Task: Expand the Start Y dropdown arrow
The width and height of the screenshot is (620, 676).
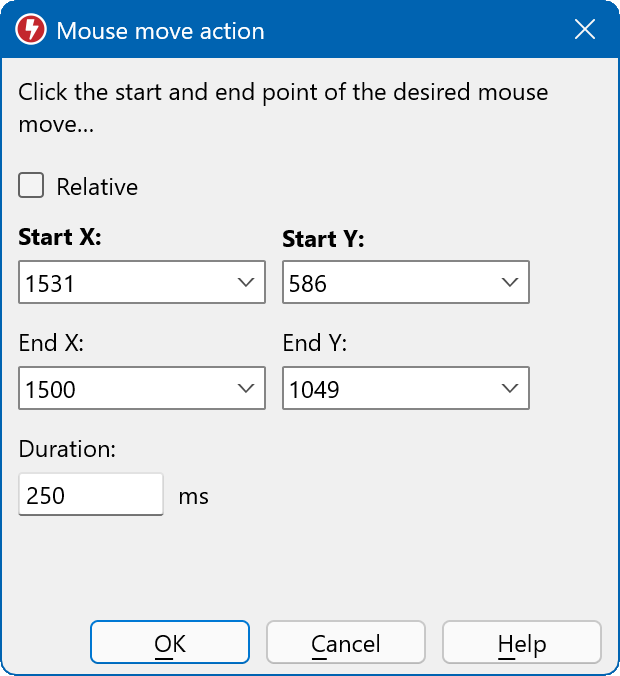Action: [510, 283]
